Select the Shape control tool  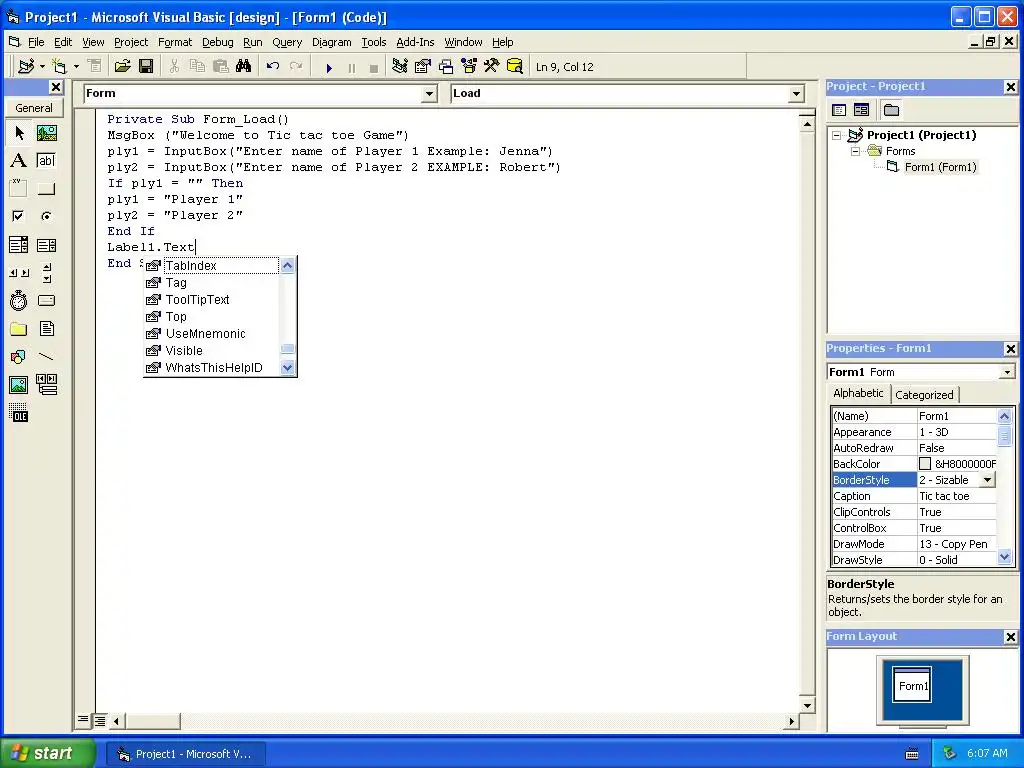click(x=19, y=357)
